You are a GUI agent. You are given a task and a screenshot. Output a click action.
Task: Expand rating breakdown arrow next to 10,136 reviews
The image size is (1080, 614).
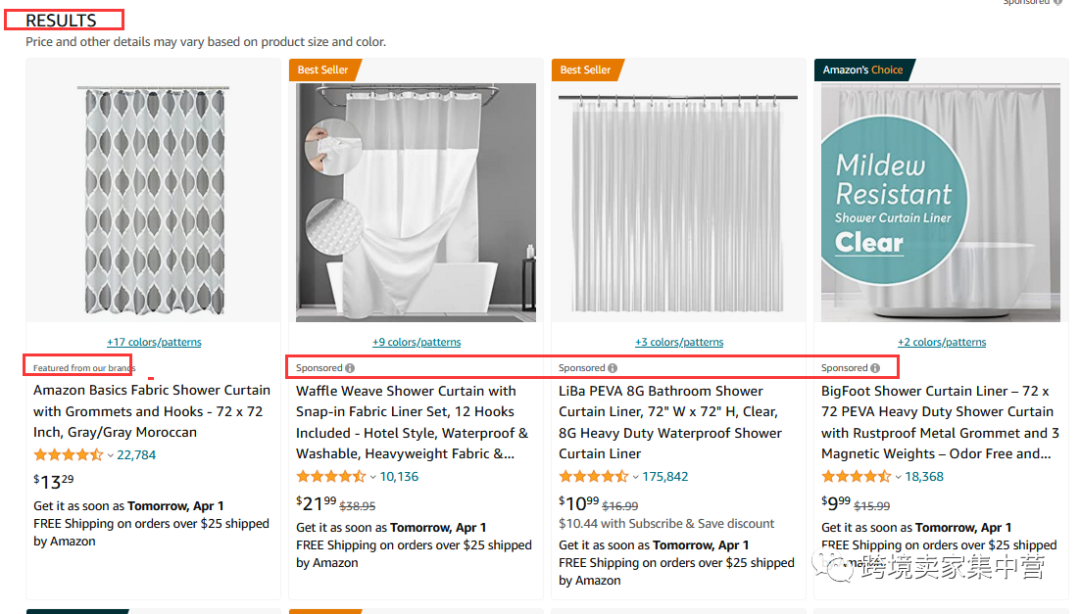[373, 478]
